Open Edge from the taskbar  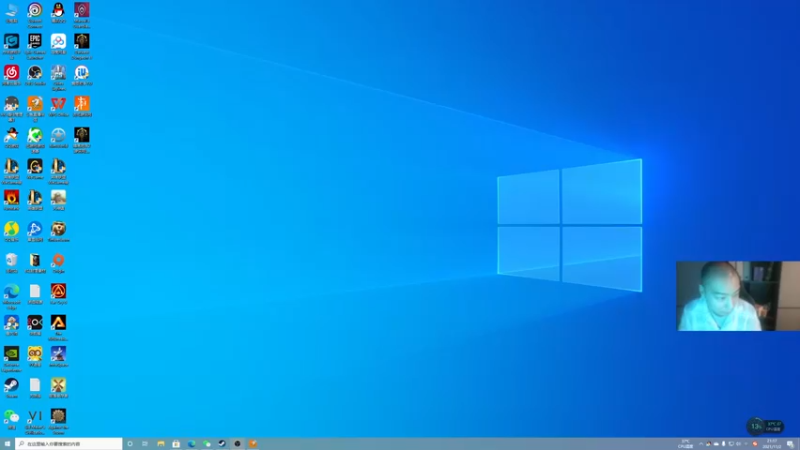(191, 444)
